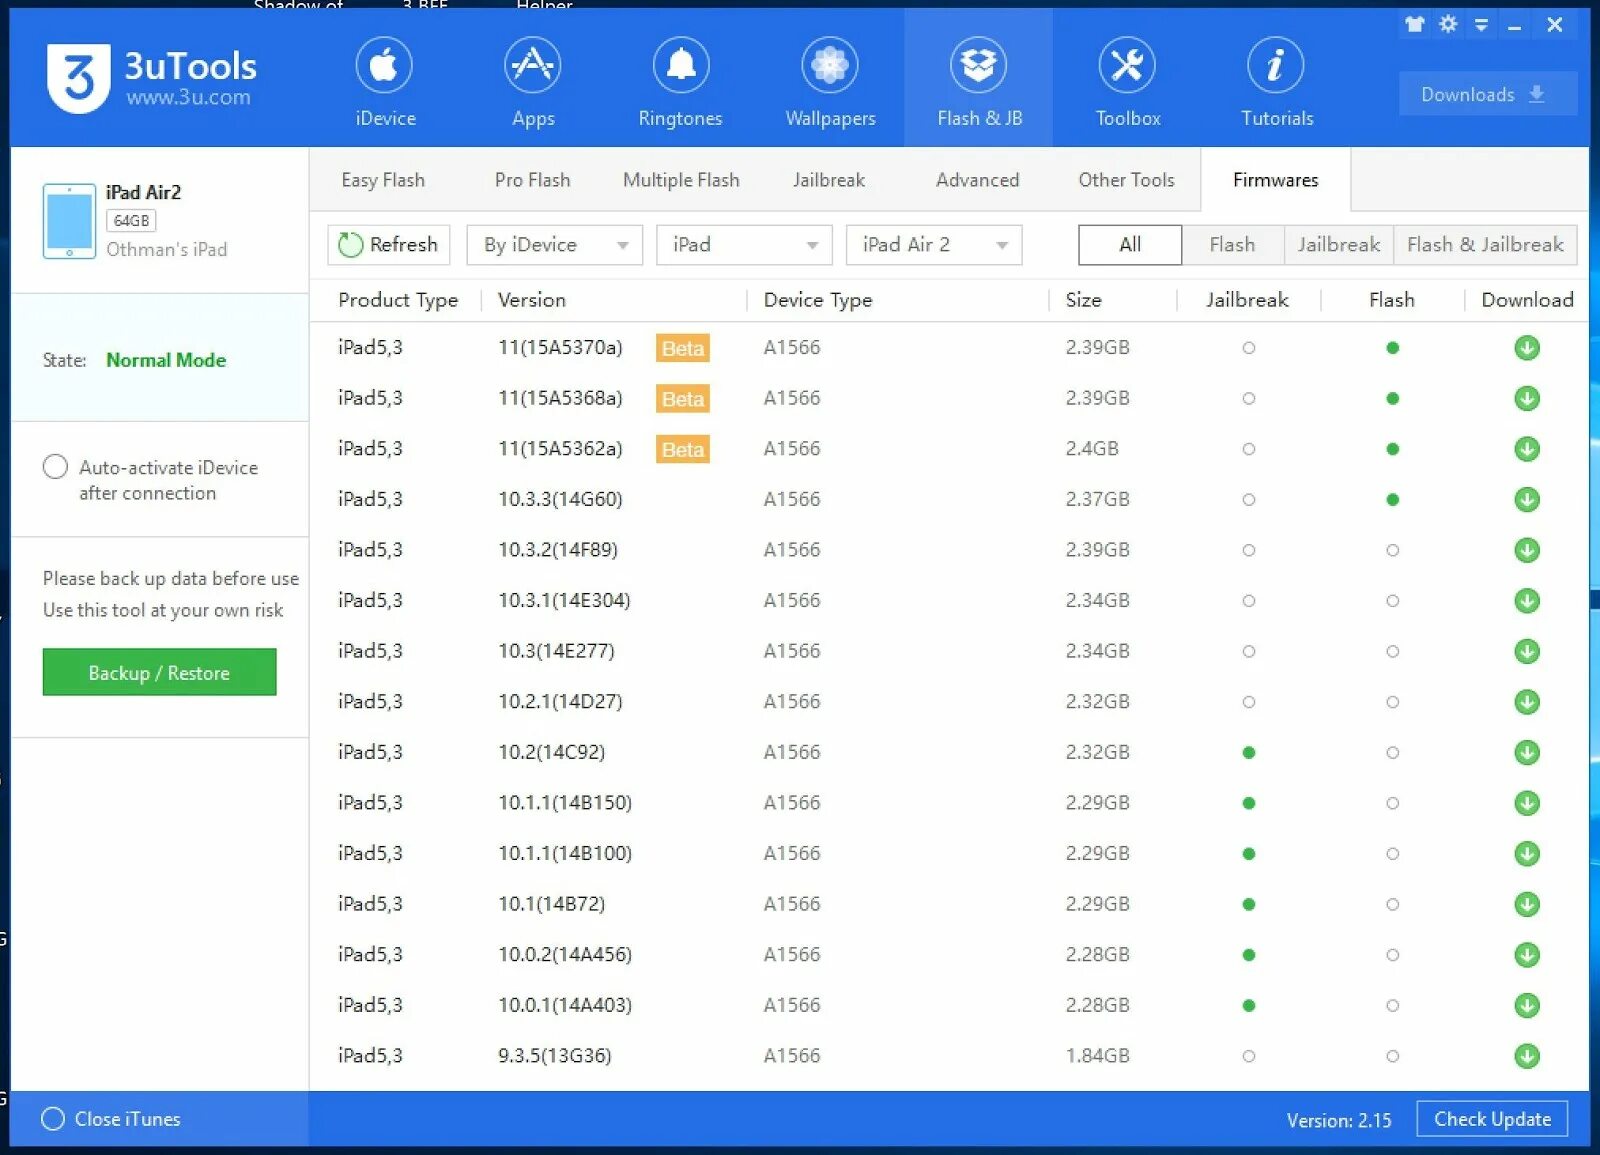The image size is (1600, 1155).
Task: Download firmware 10.2(14C92)
Action: click(1527, 752)
